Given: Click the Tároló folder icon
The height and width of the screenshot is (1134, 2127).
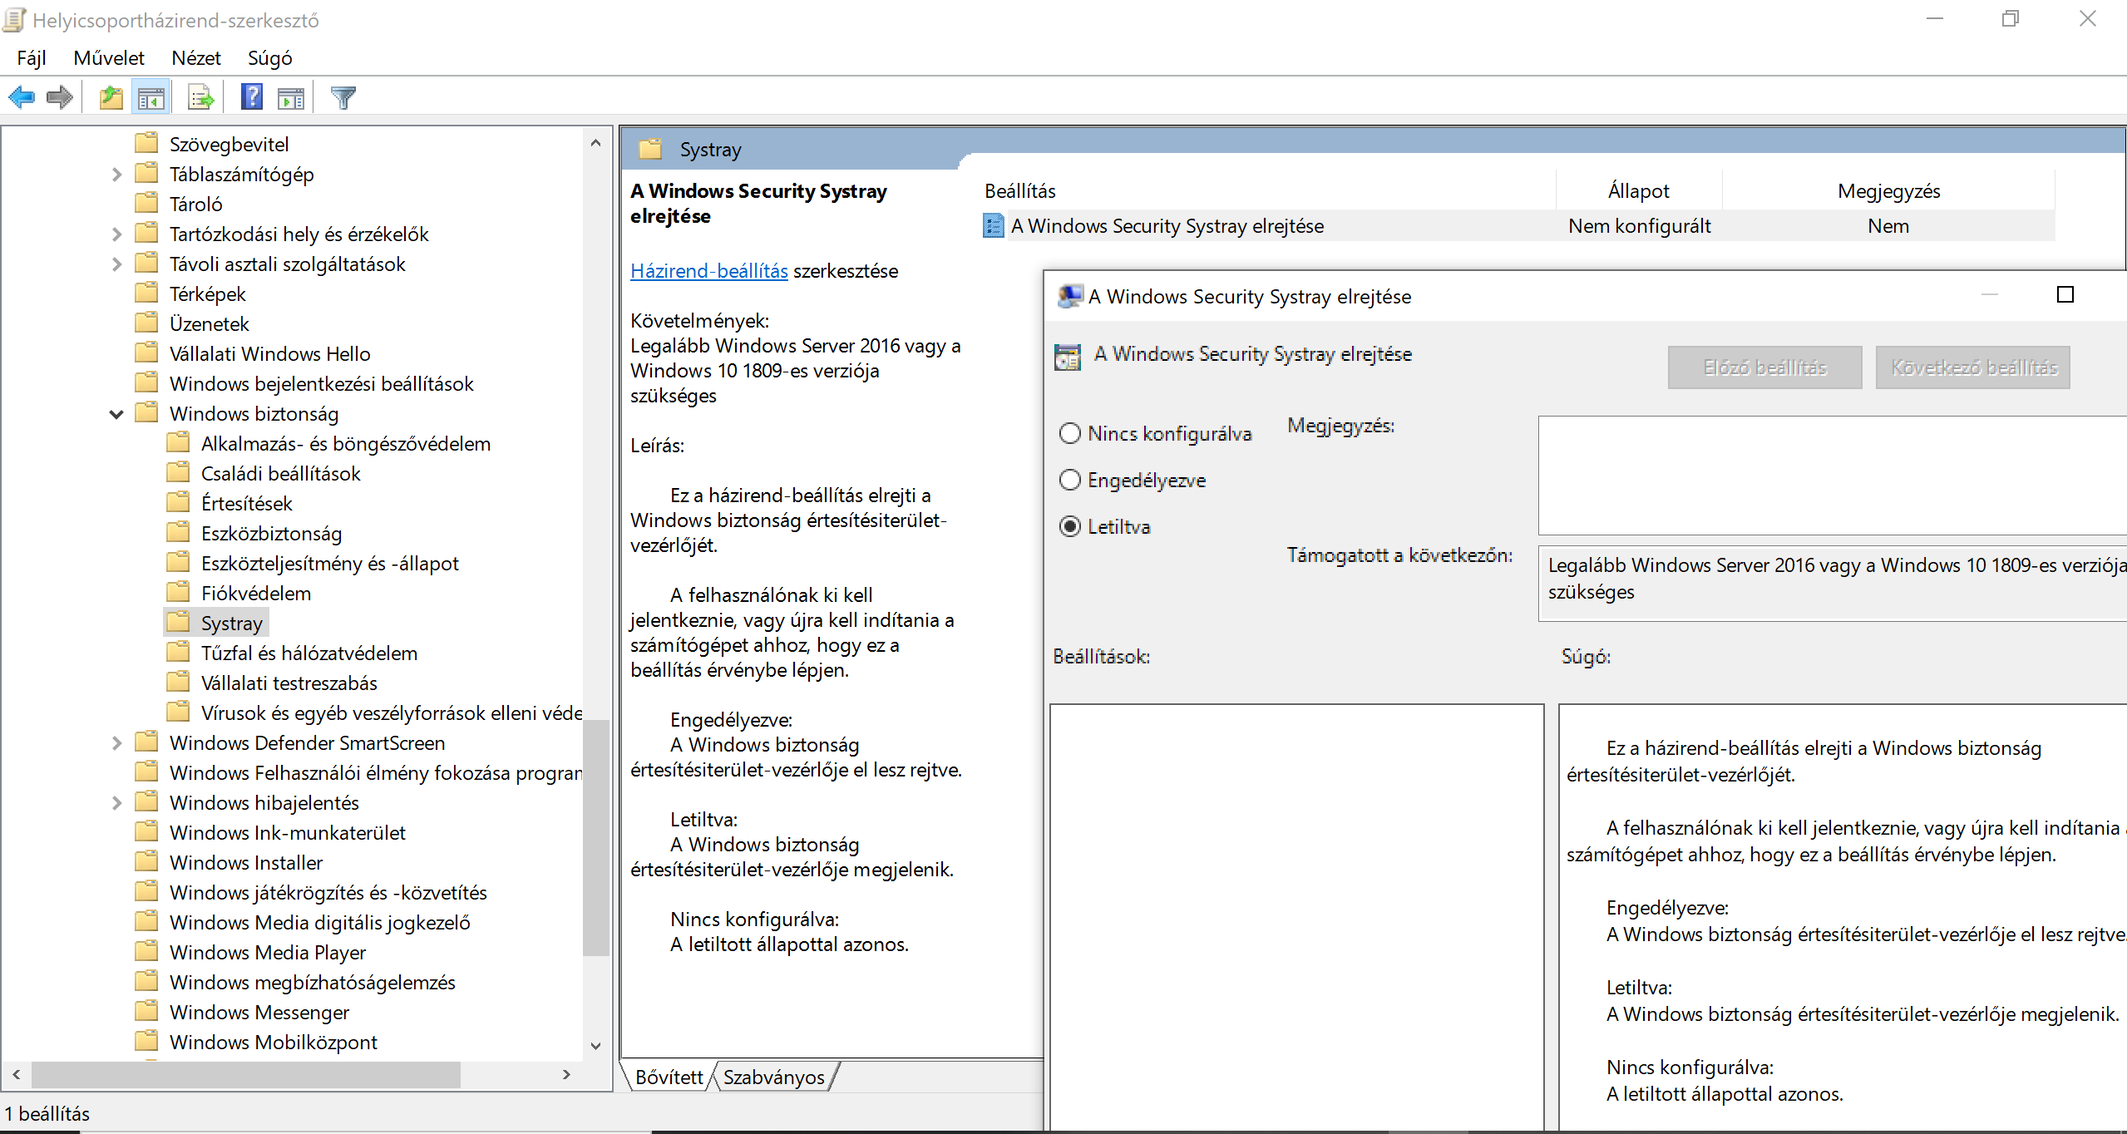Looking at the screenshot, I should coord(147,204).
